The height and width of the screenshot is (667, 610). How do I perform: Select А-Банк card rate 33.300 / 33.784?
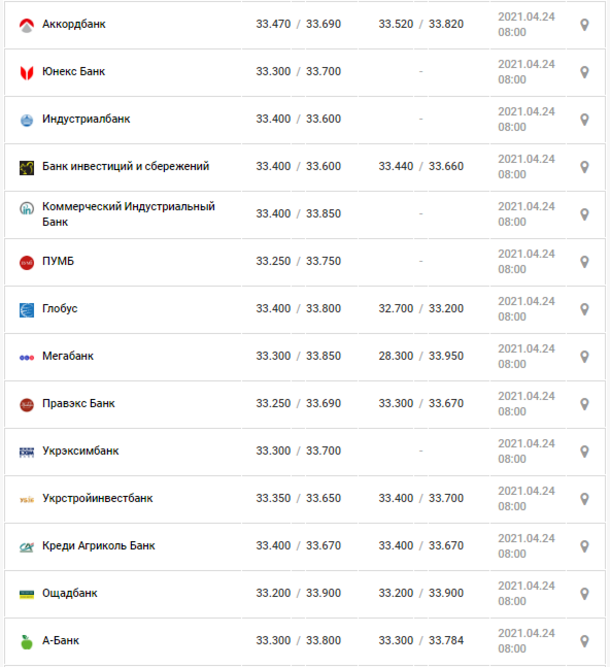click(421, 641)
